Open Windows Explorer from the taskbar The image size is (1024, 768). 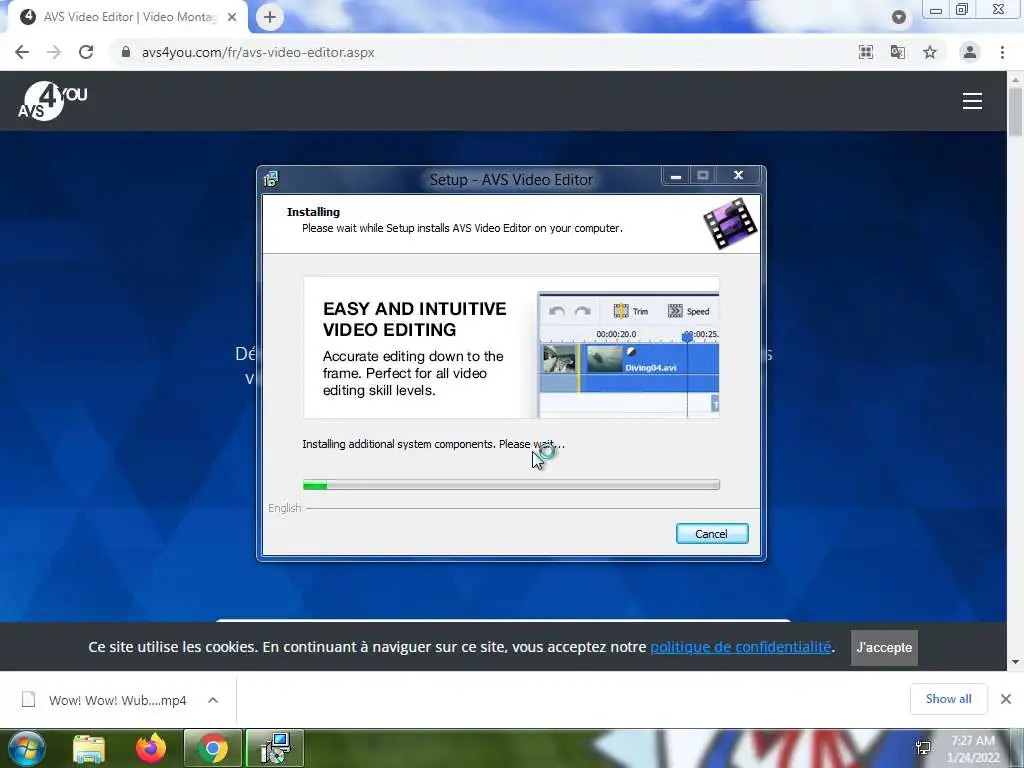89,748
